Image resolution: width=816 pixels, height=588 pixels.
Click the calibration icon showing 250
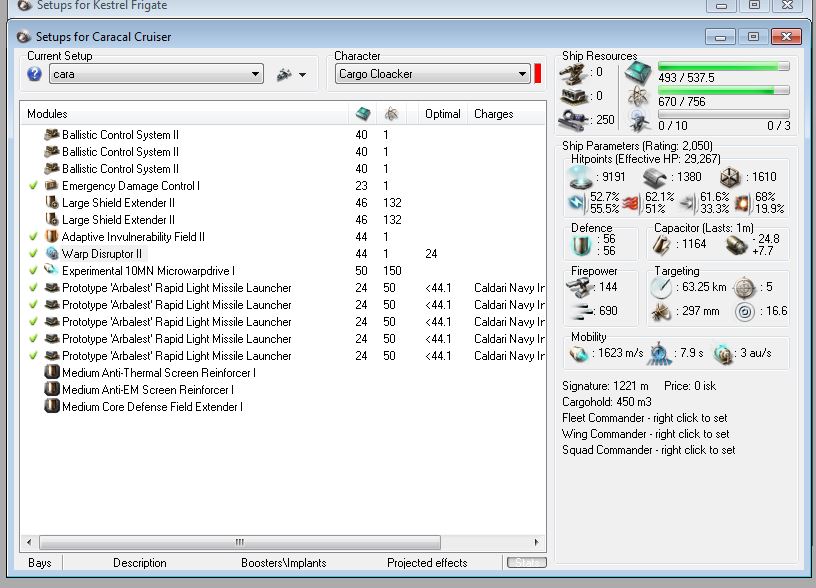click(573, 120)
